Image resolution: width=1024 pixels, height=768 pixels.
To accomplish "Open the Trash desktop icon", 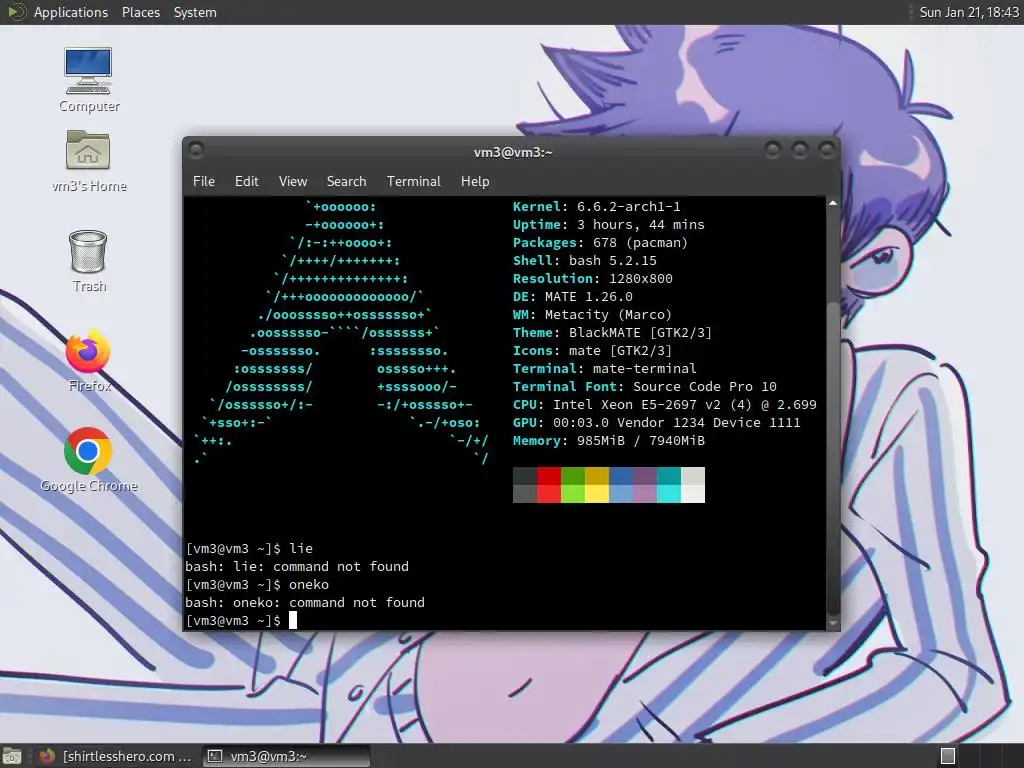I will click(x=88, y=261).
